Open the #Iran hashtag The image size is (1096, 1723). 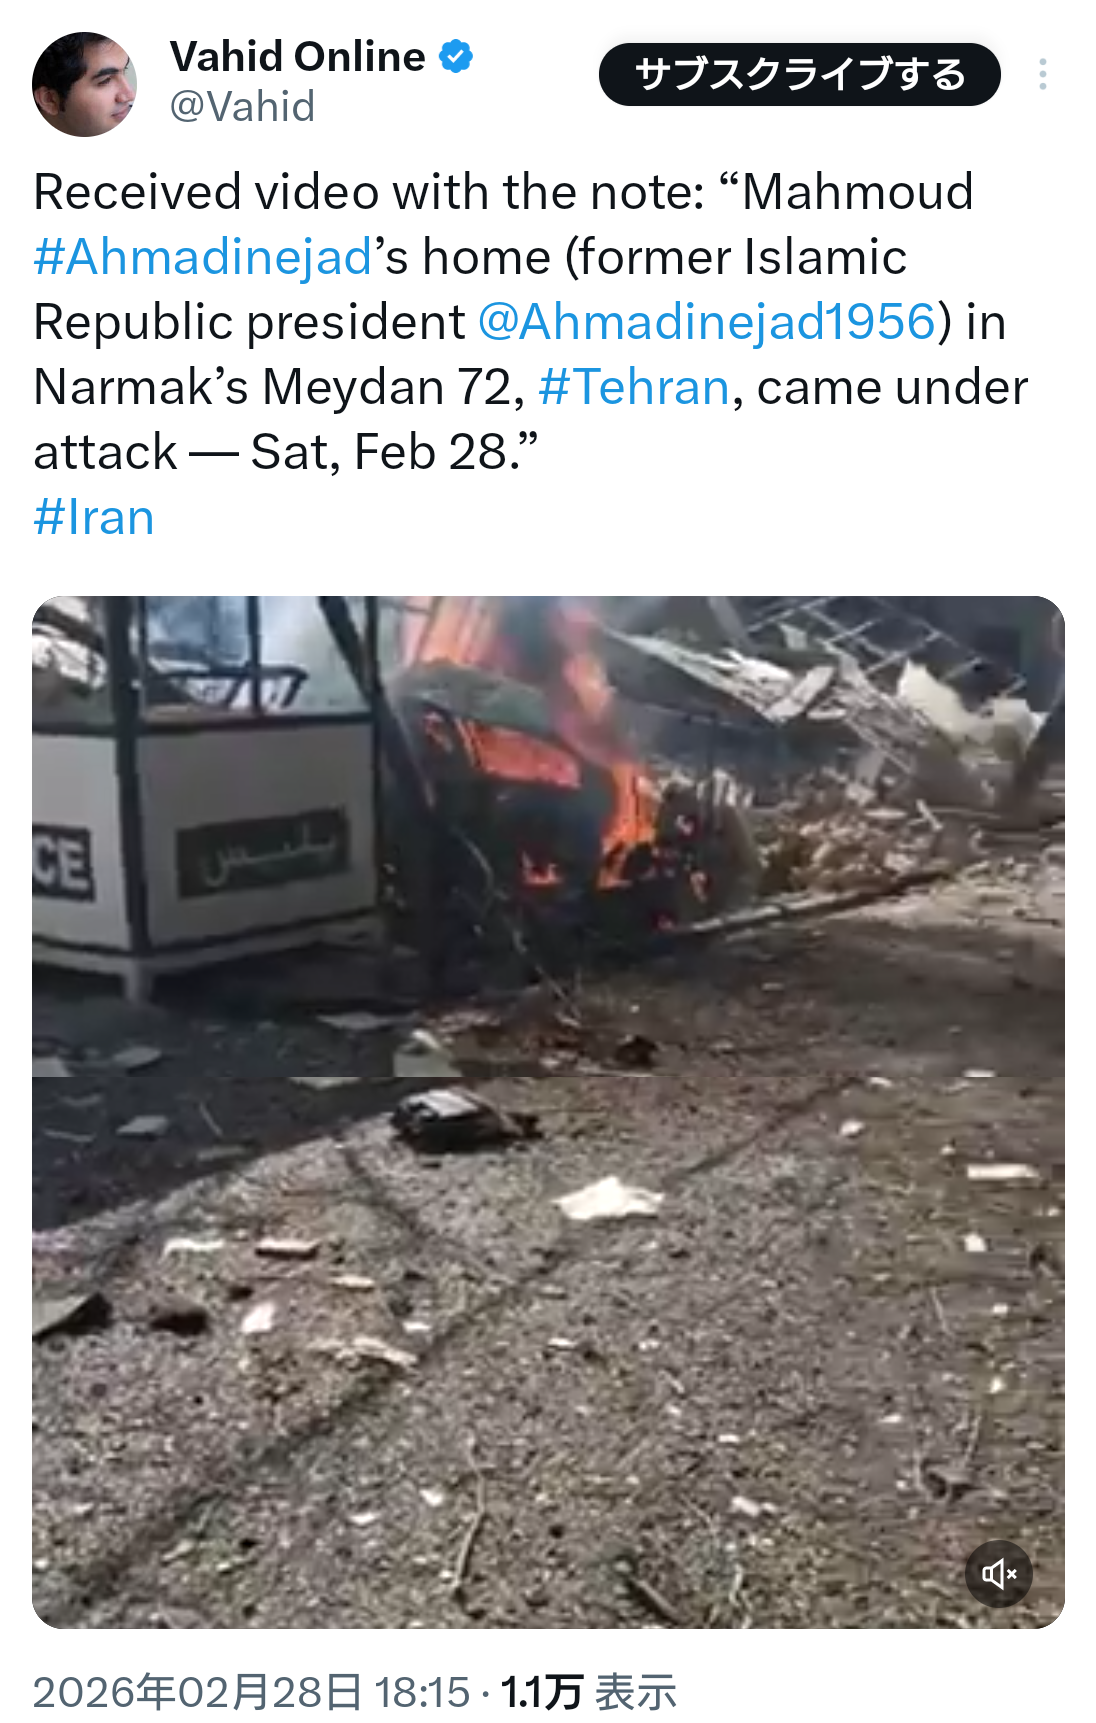(94, 517)
